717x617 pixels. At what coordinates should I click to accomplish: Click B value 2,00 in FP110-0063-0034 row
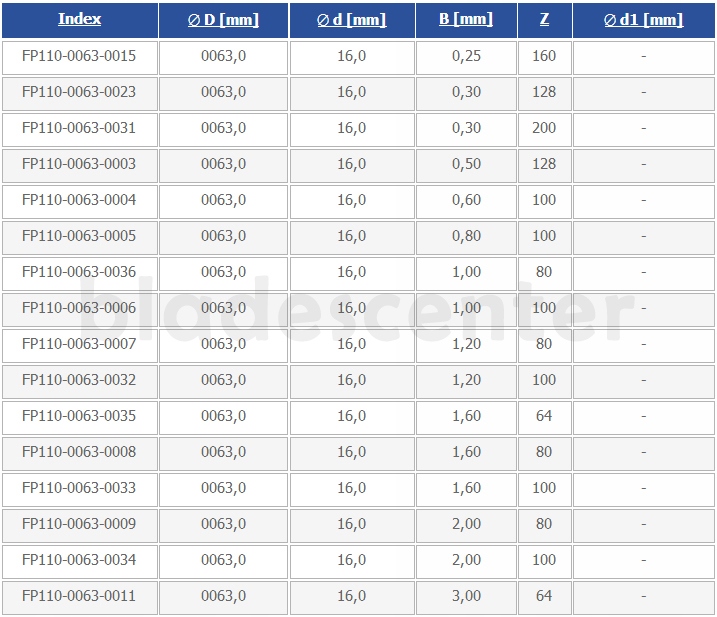tap(466, 562)
